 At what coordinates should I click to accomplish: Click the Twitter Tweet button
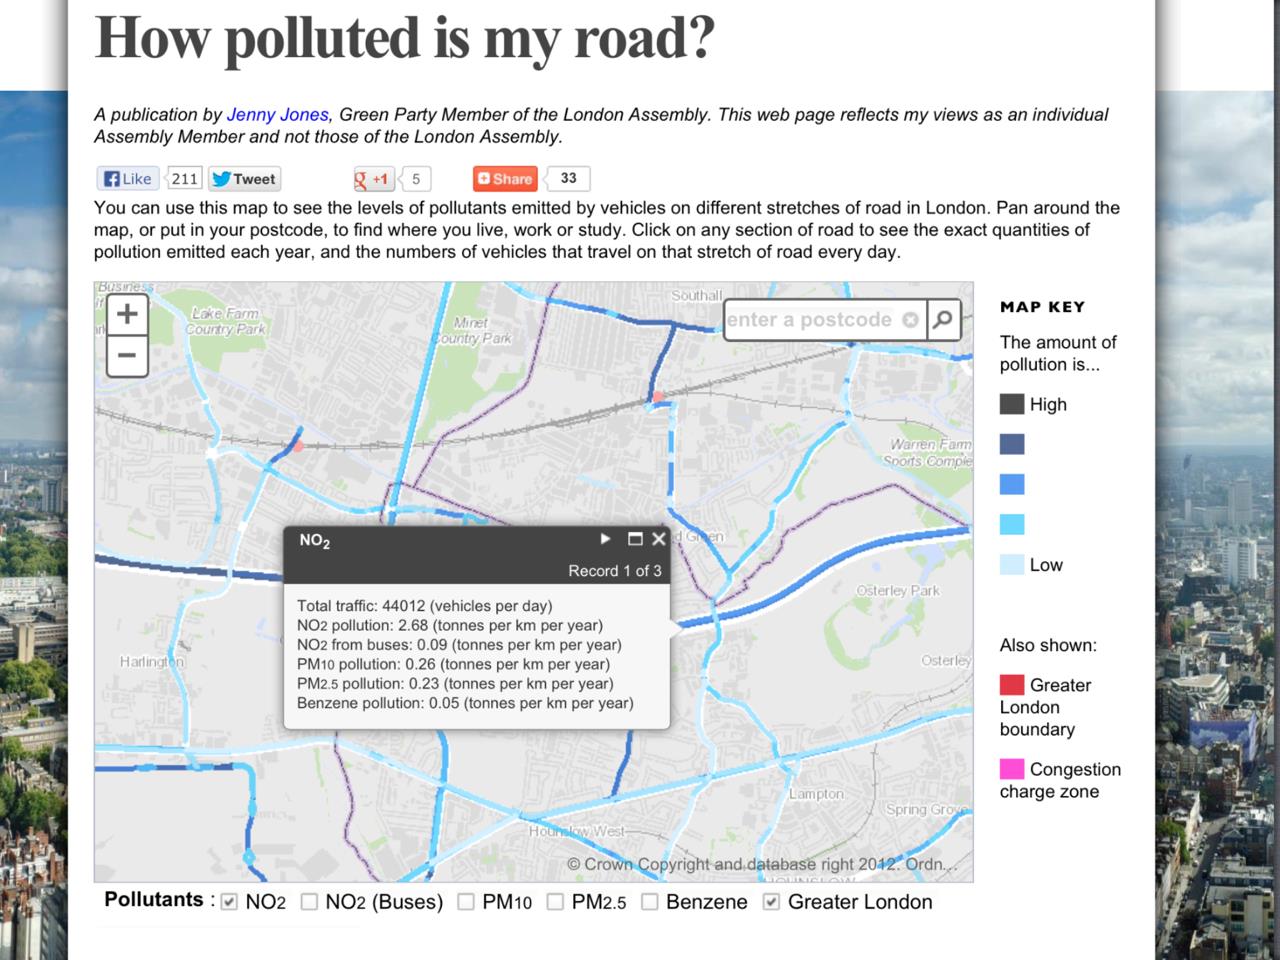245,179
